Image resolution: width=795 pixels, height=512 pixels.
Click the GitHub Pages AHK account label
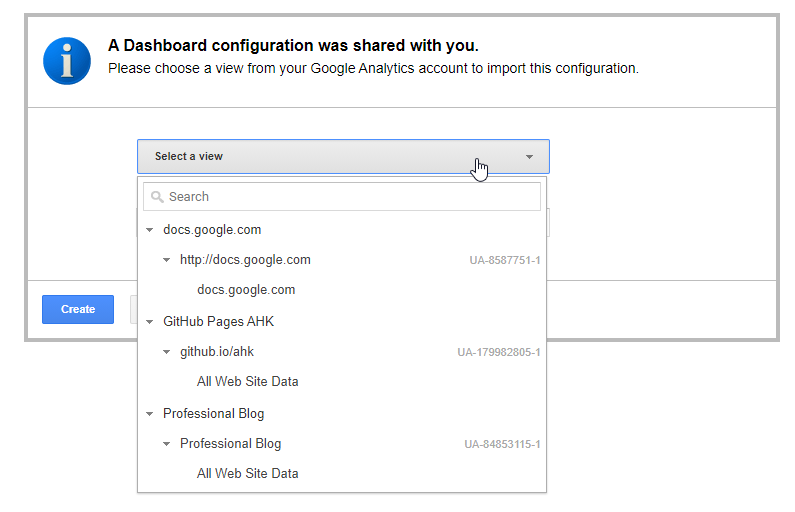[x=218, y=322]
